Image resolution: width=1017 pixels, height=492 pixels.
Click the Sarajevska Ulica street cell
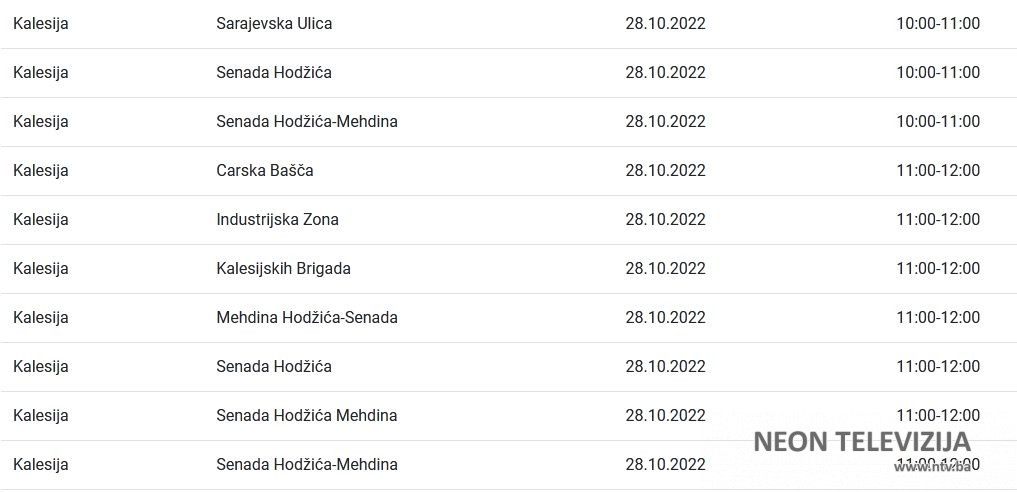[274, 23]
